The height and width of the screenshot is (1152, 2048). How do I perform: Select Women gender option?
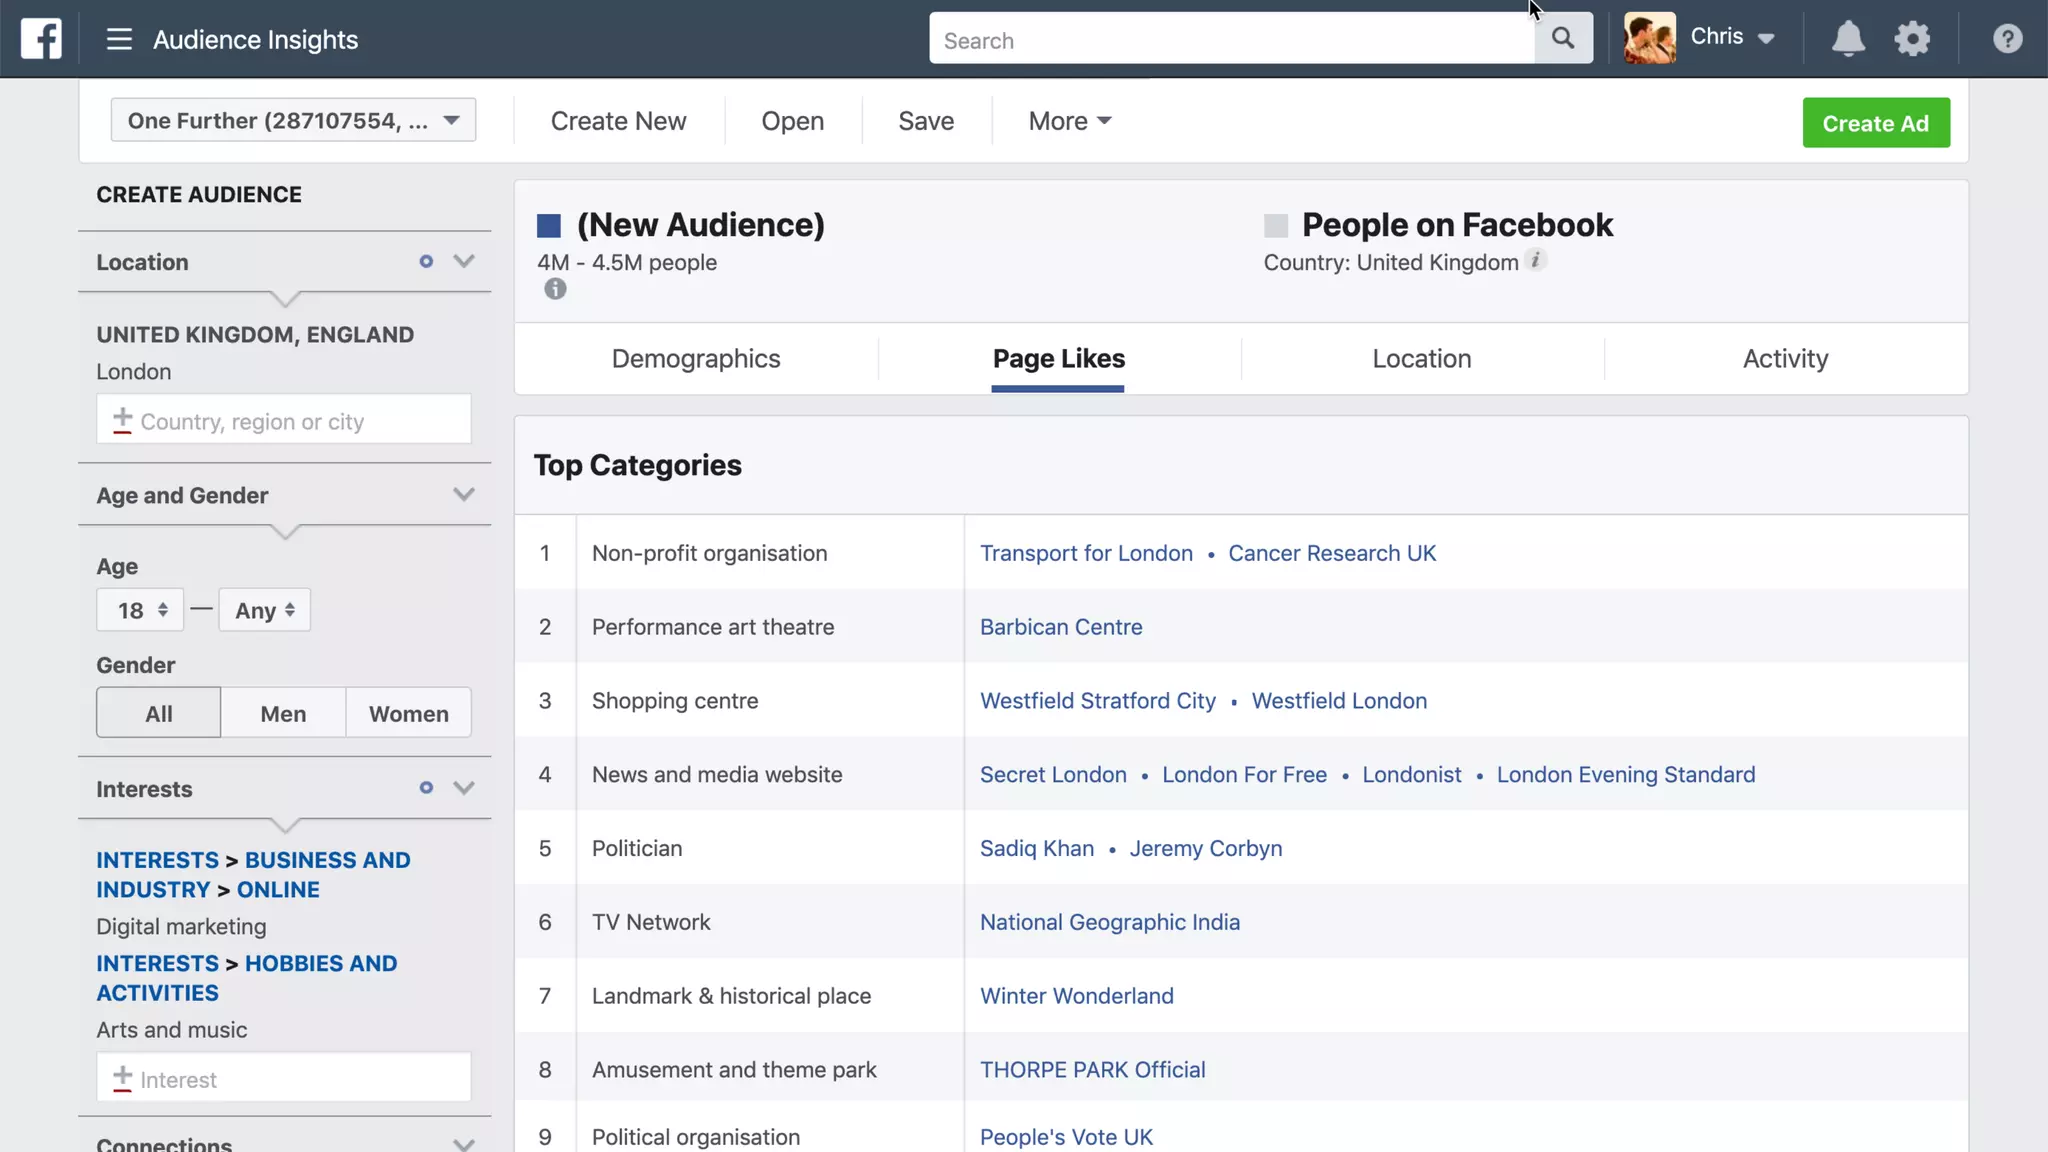(x=408, y=713)
